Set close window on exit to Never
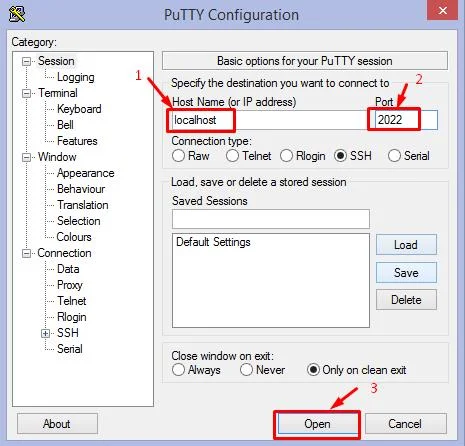The image size is (465, 446). click(246, 370)
